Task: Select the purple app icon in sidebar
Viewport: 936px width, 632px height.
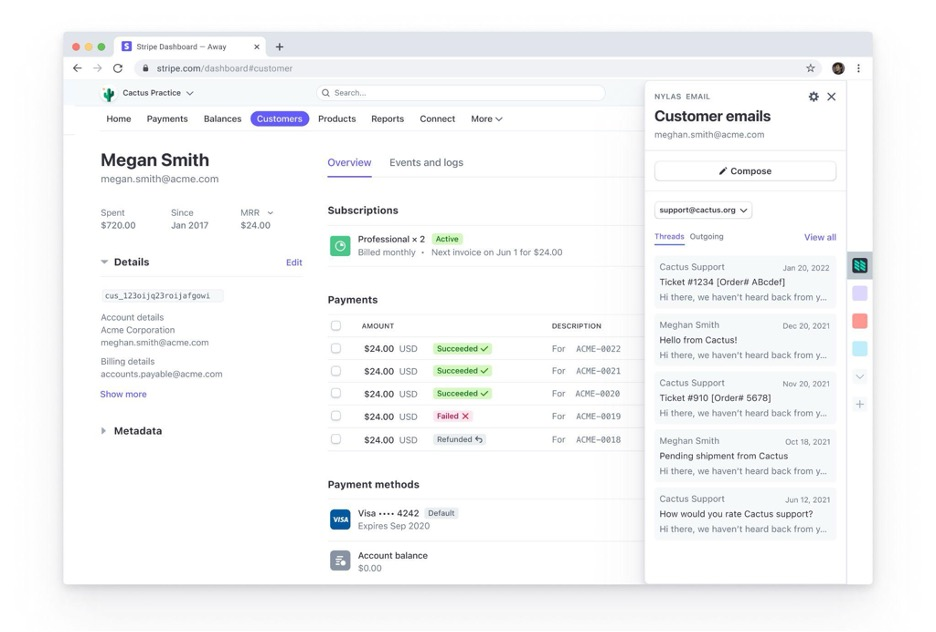Action: point(860,293)
